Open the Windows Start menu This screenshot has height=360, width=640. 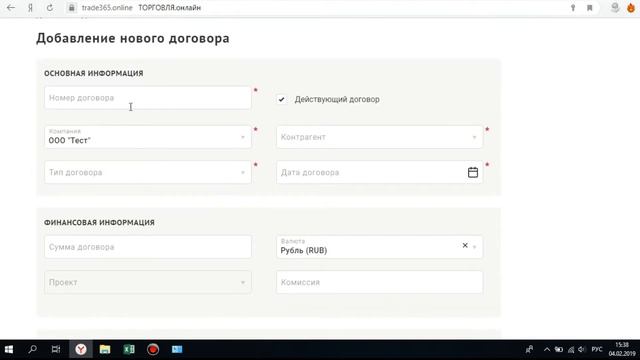click(x=9, y=349)
